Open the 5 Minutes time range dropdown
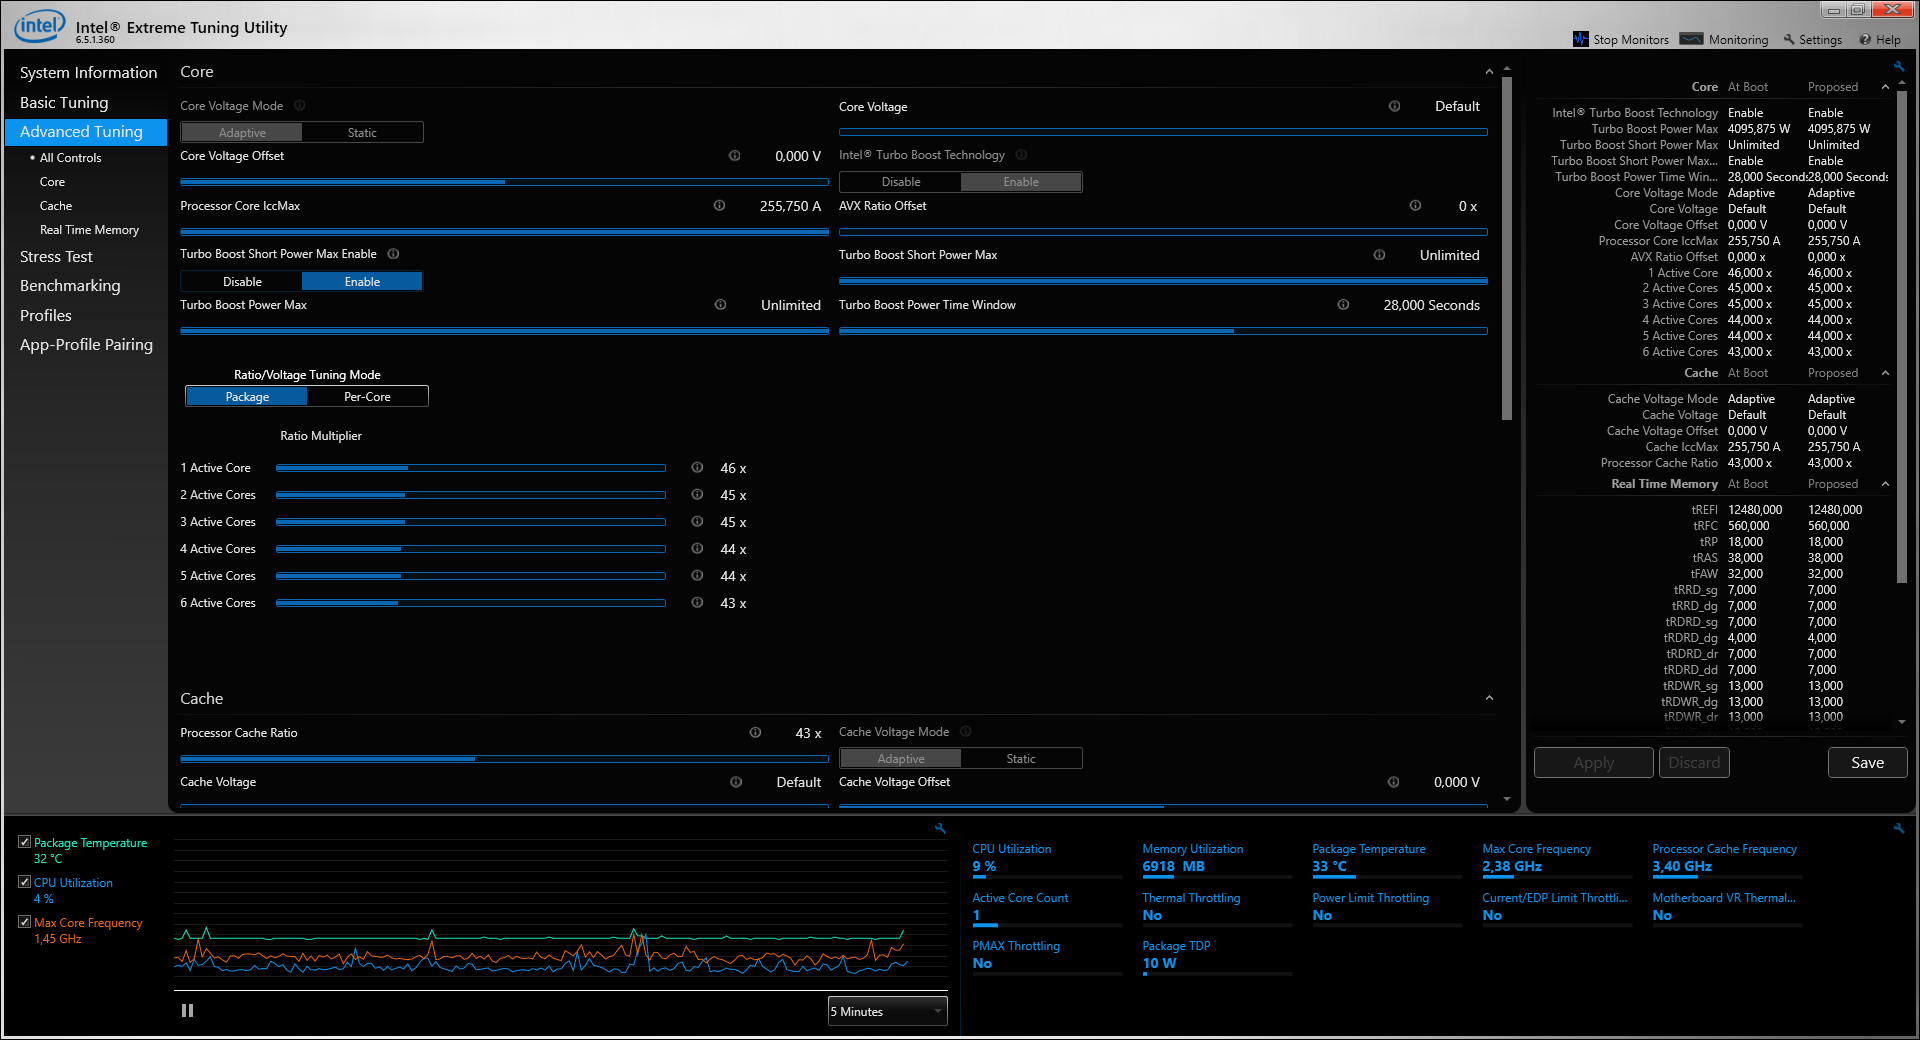This screenshot has width=1920, height=1040. click(887, 1012)
